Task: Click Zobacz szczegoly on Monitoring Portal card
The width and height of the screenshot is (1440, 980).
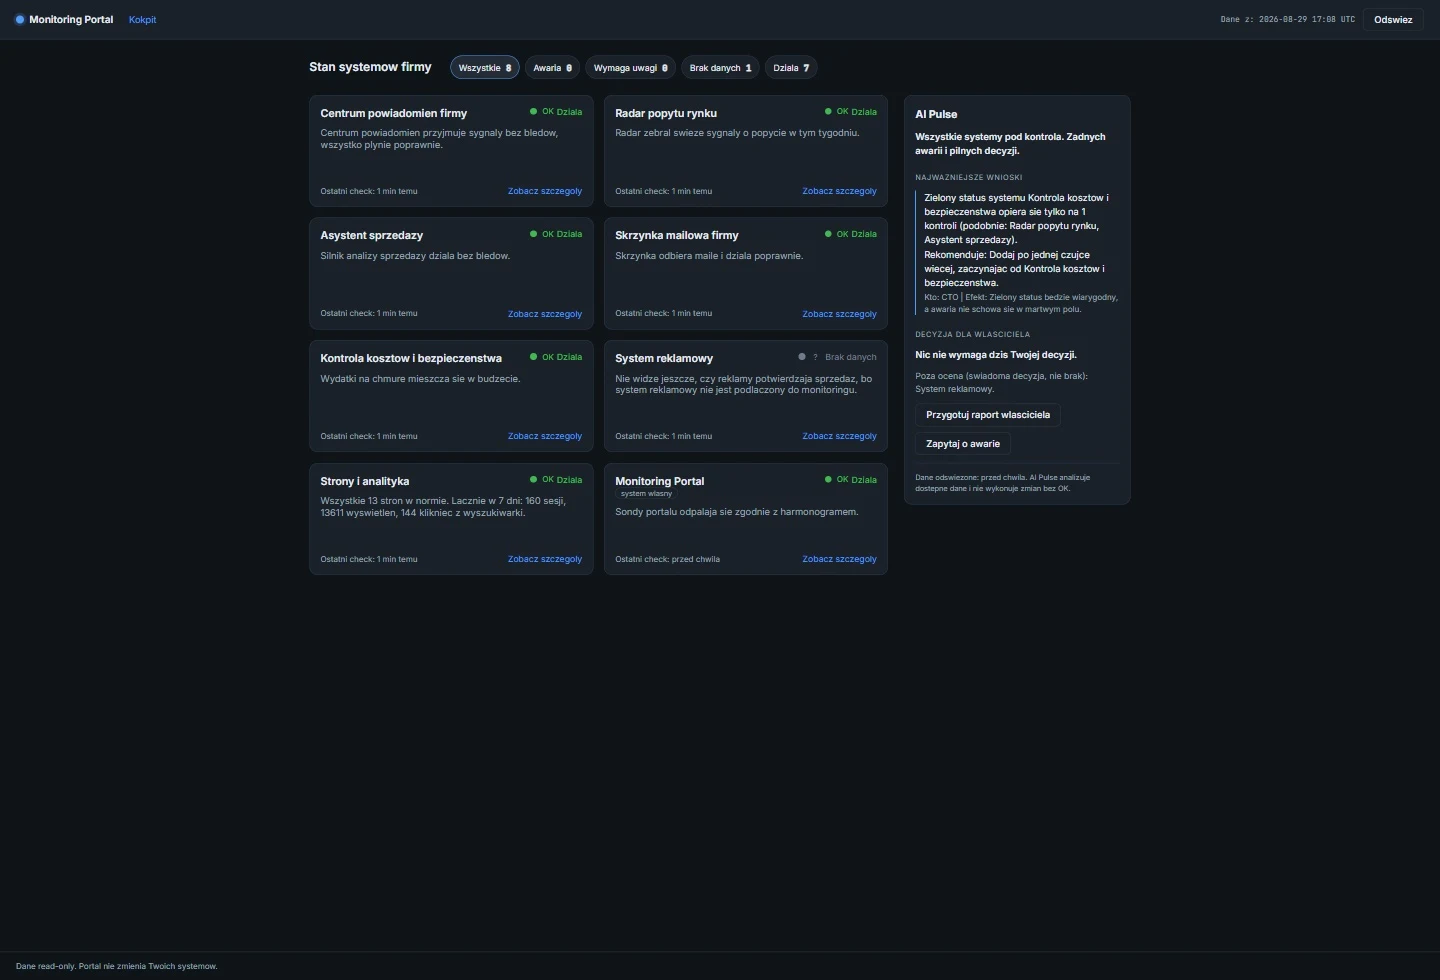Action: pyautogui.click(x=839, y=559)
